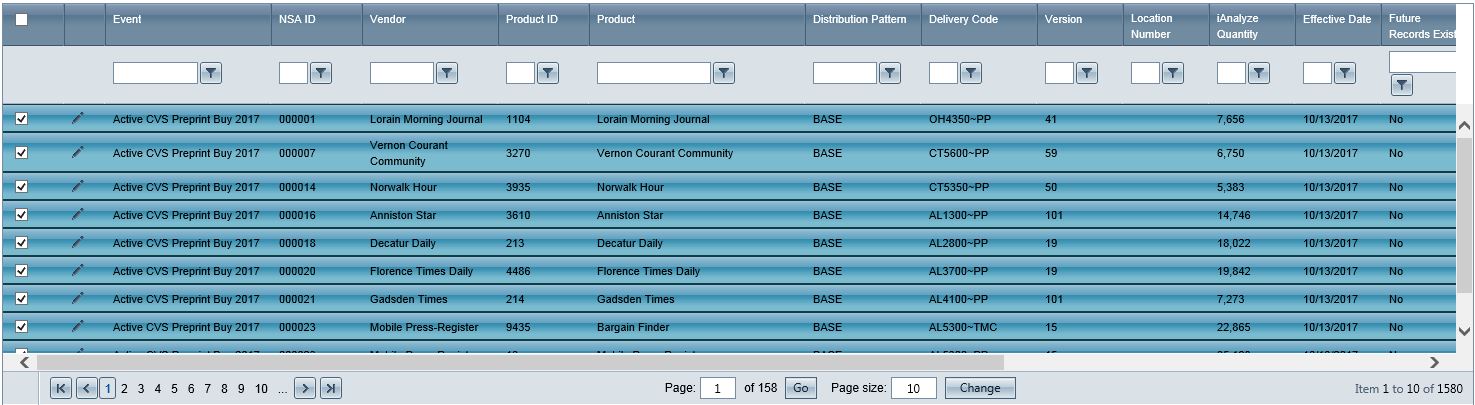
Task: Sort by the Product column header
Action: [x=616, y=19]
